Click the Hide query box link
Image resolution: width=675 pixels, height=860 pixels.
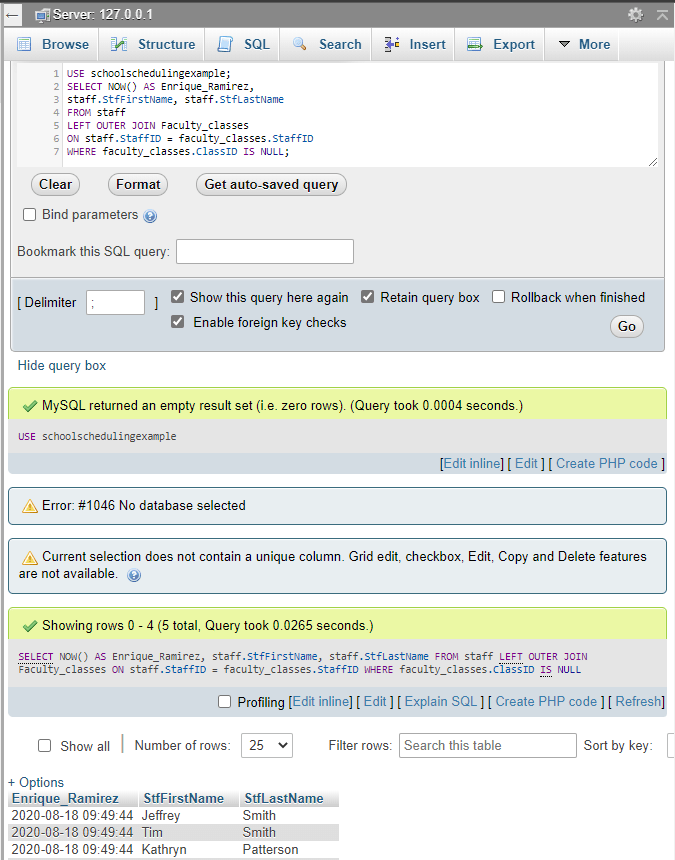pyautogui.click(x=61, y=366)
